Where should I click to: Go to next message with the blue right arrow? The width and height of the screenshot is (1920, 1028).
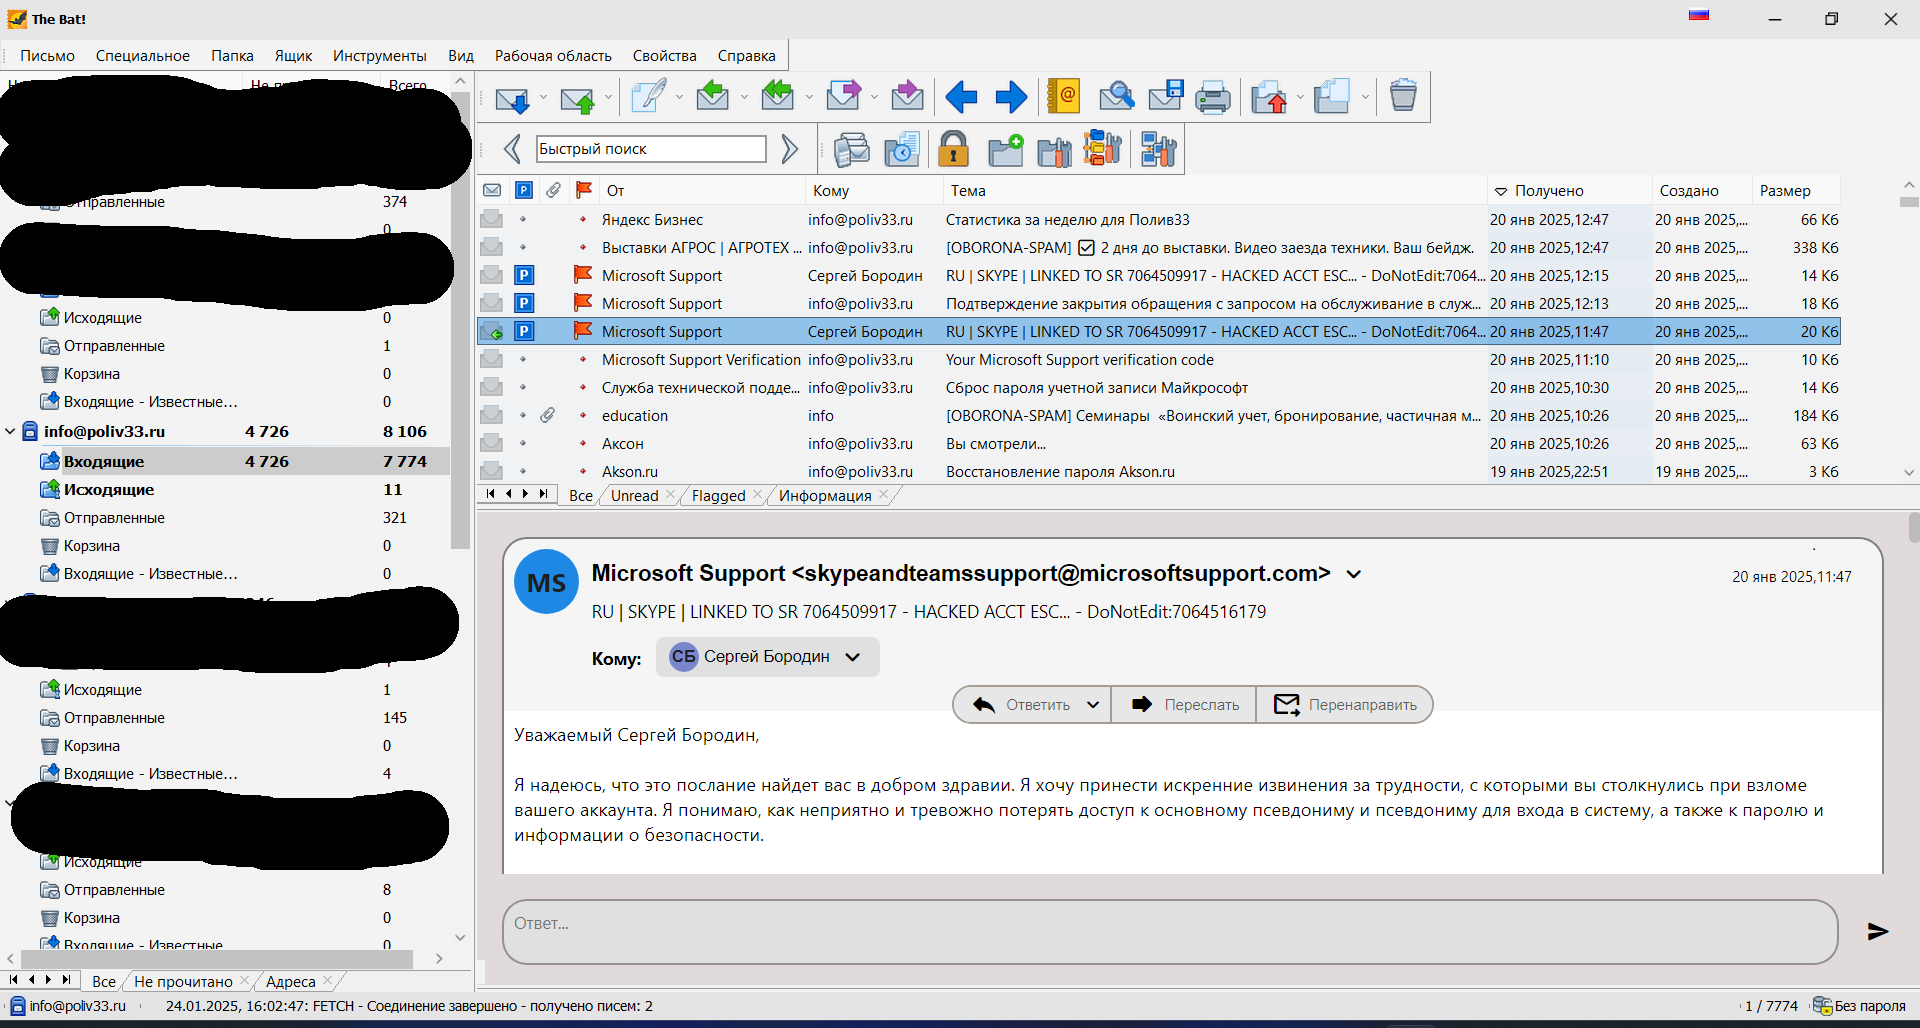click(x=1011, y=97)
